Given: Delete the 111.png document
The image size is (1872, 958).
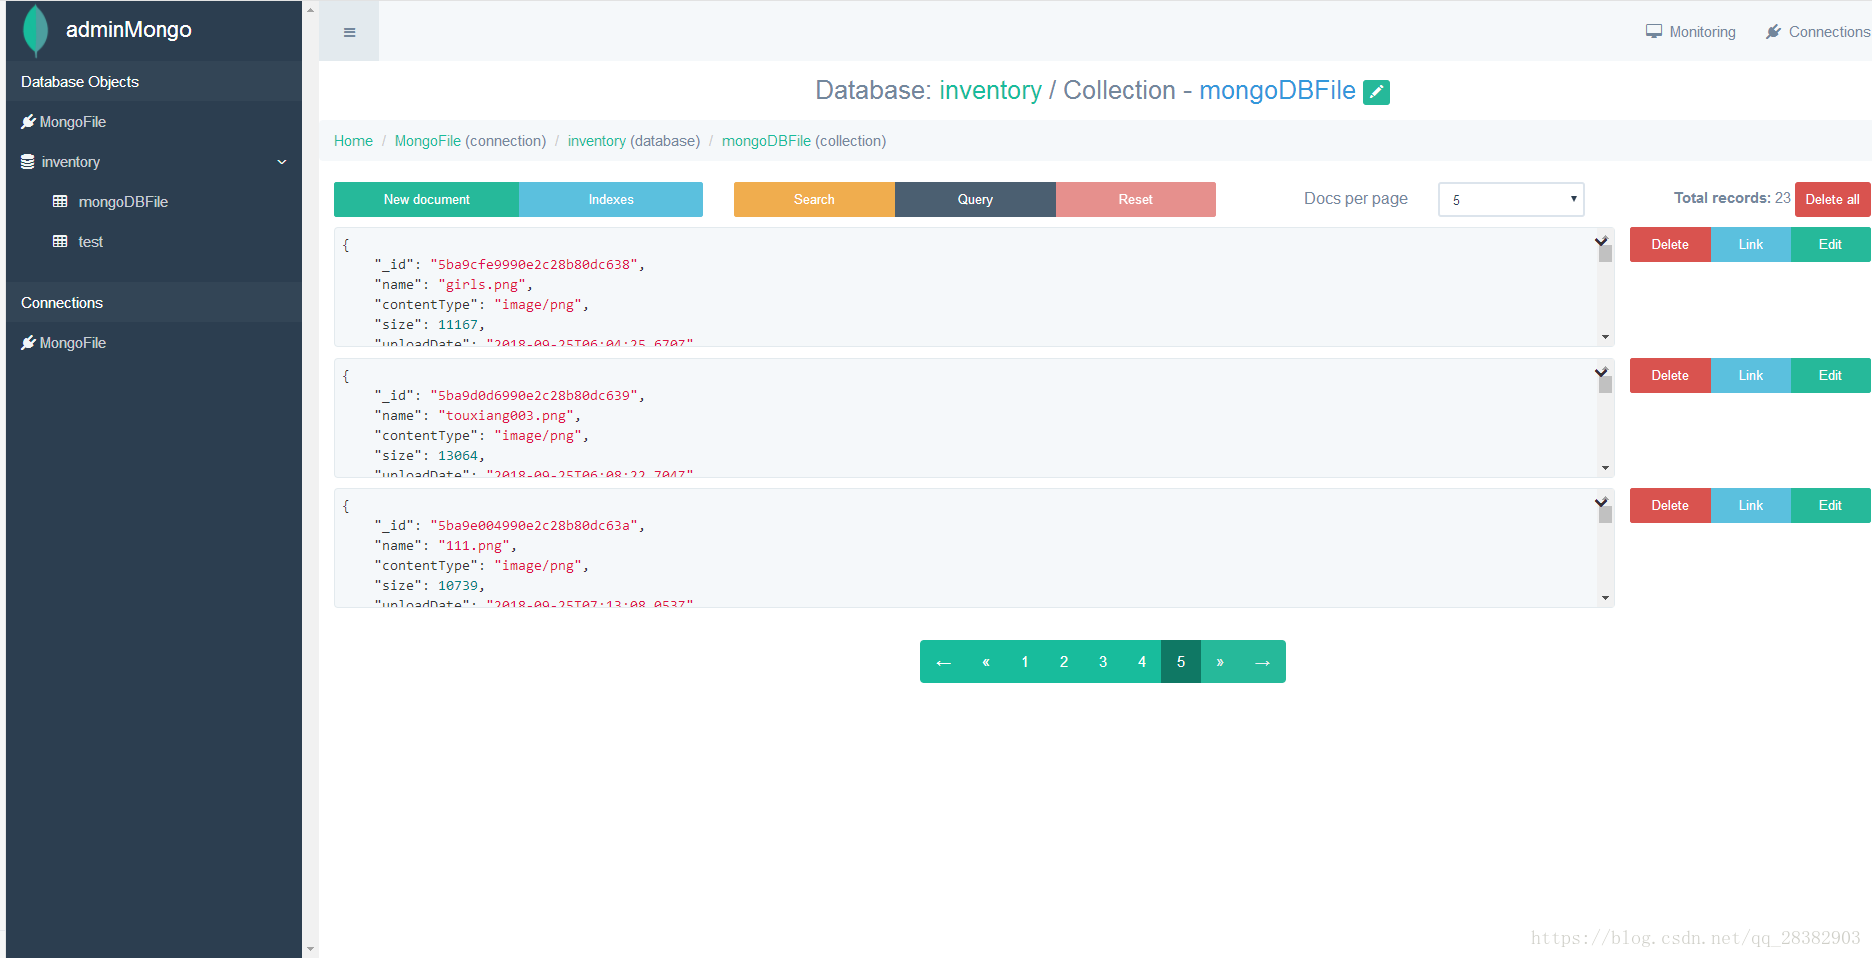Looking at the screenshot, I should click(x=1670, y=506).
